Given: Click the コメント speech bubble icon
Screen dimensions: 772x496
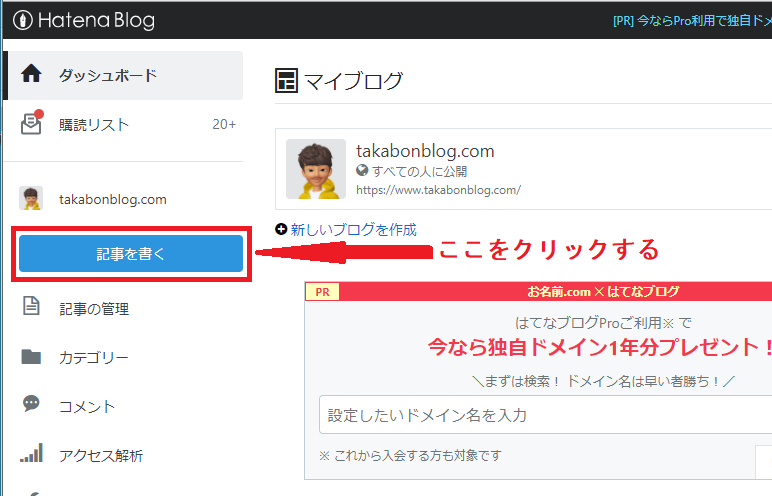Looking at the screenshot, I should click(31, 403).
